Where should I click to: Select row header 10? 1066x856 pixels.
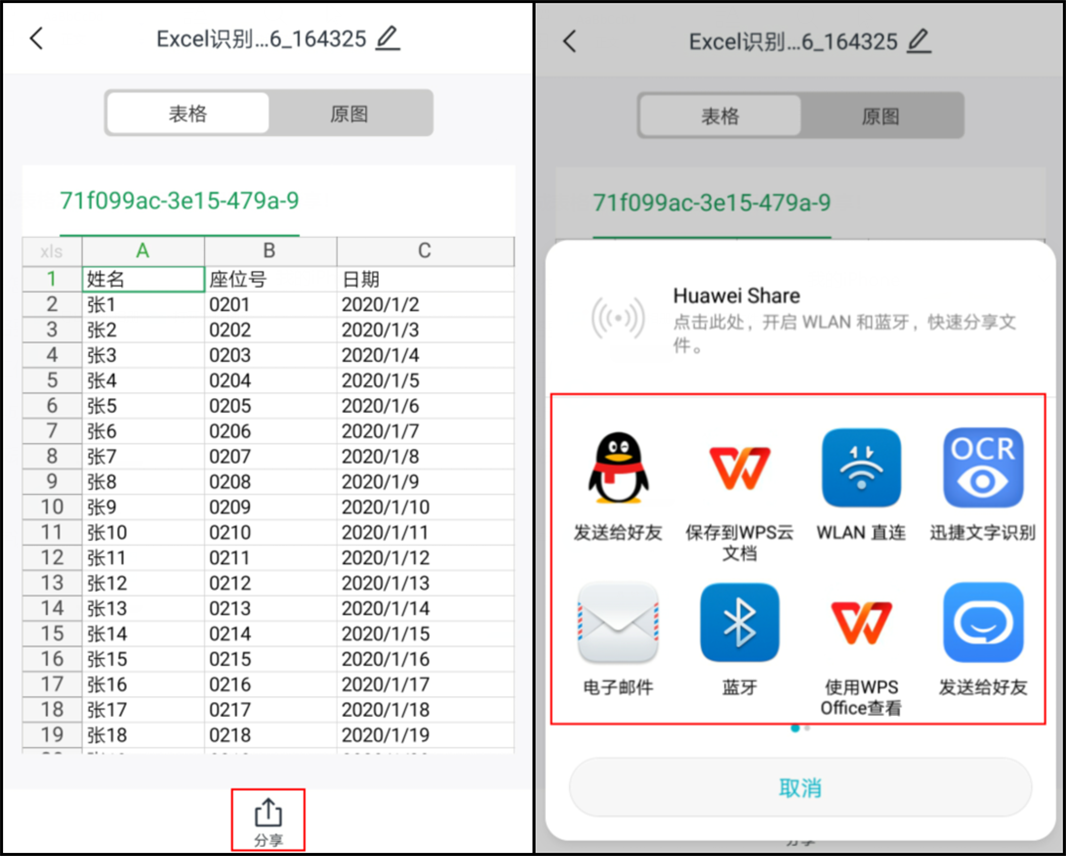[x=52, y=507]
